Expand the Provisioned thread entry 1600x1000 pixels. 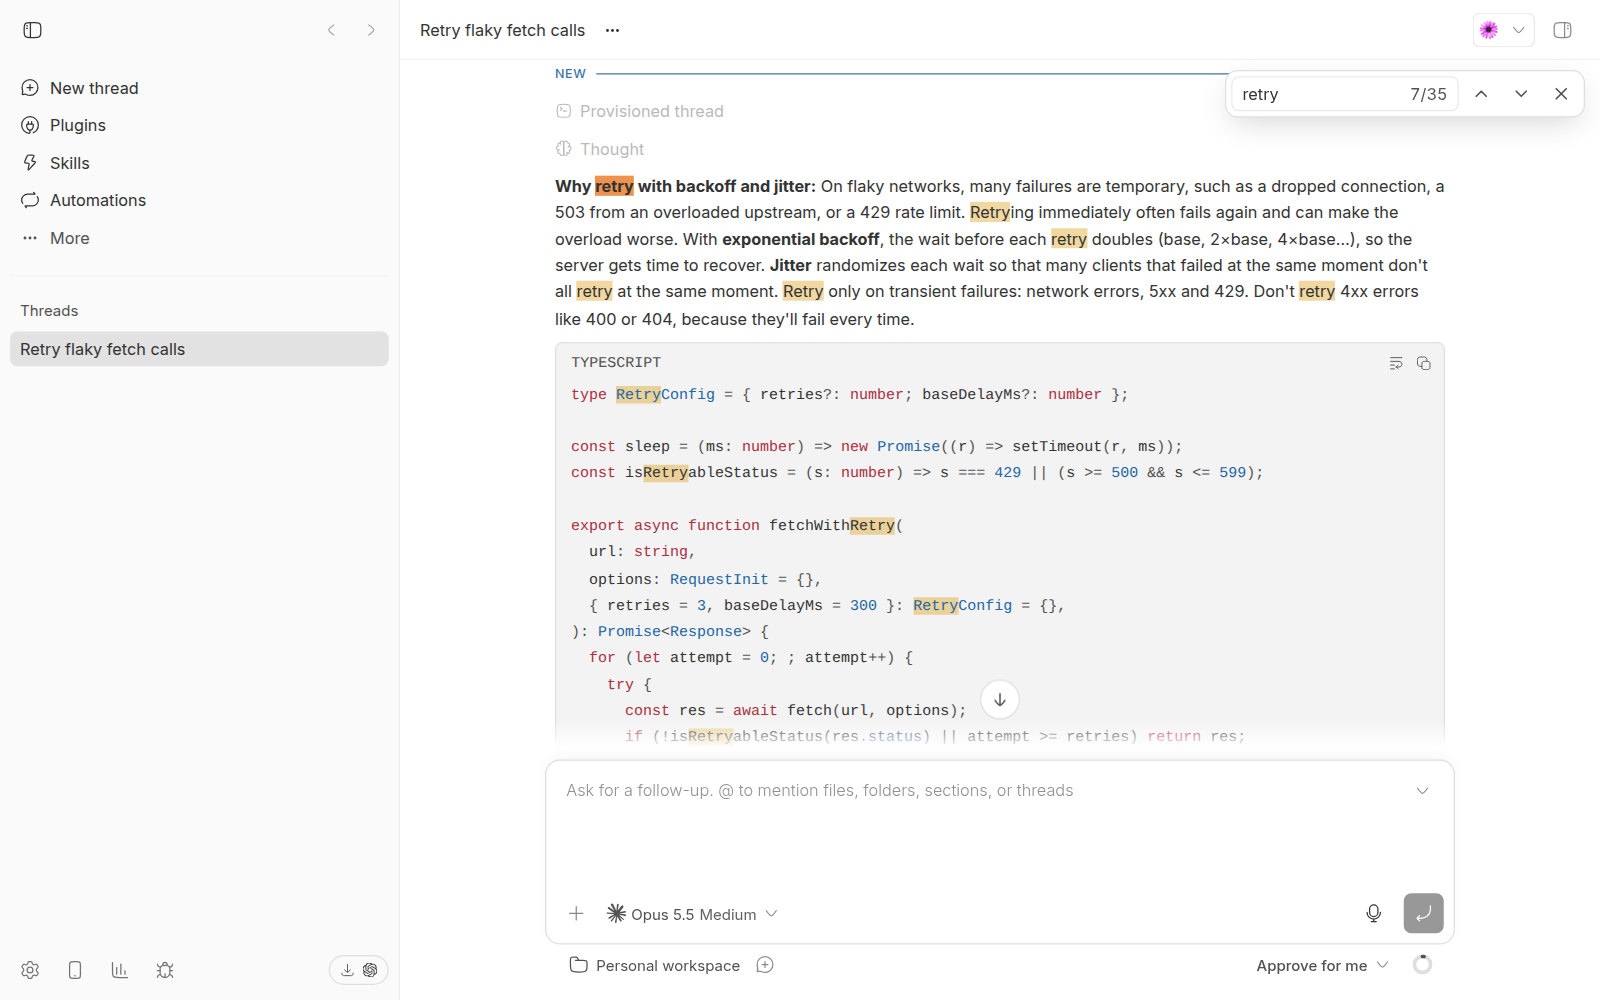point(640,111)
